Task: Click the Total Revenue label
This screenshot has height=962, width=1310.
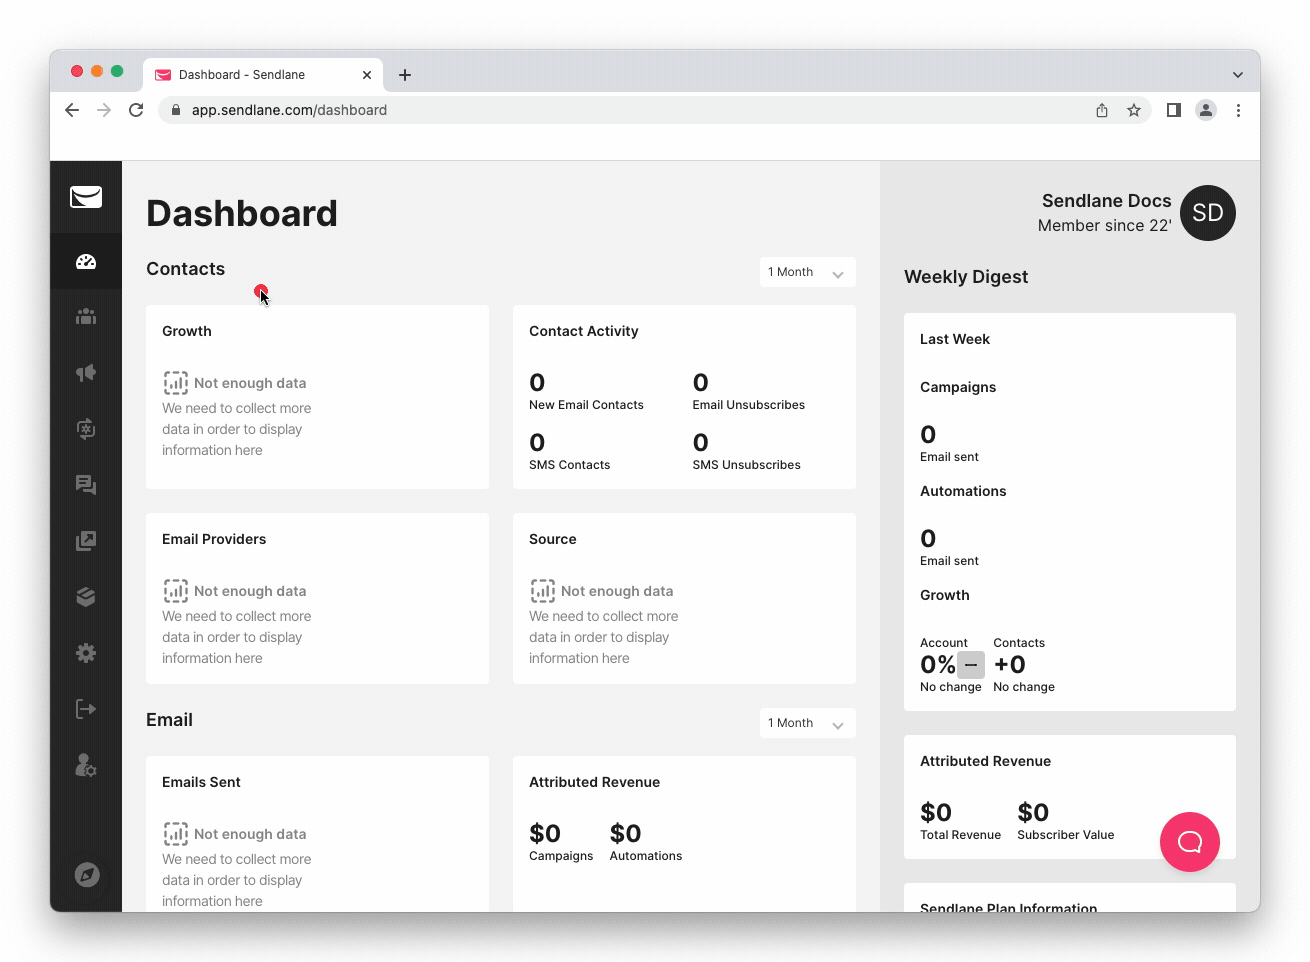Action: tap(960, 835)
